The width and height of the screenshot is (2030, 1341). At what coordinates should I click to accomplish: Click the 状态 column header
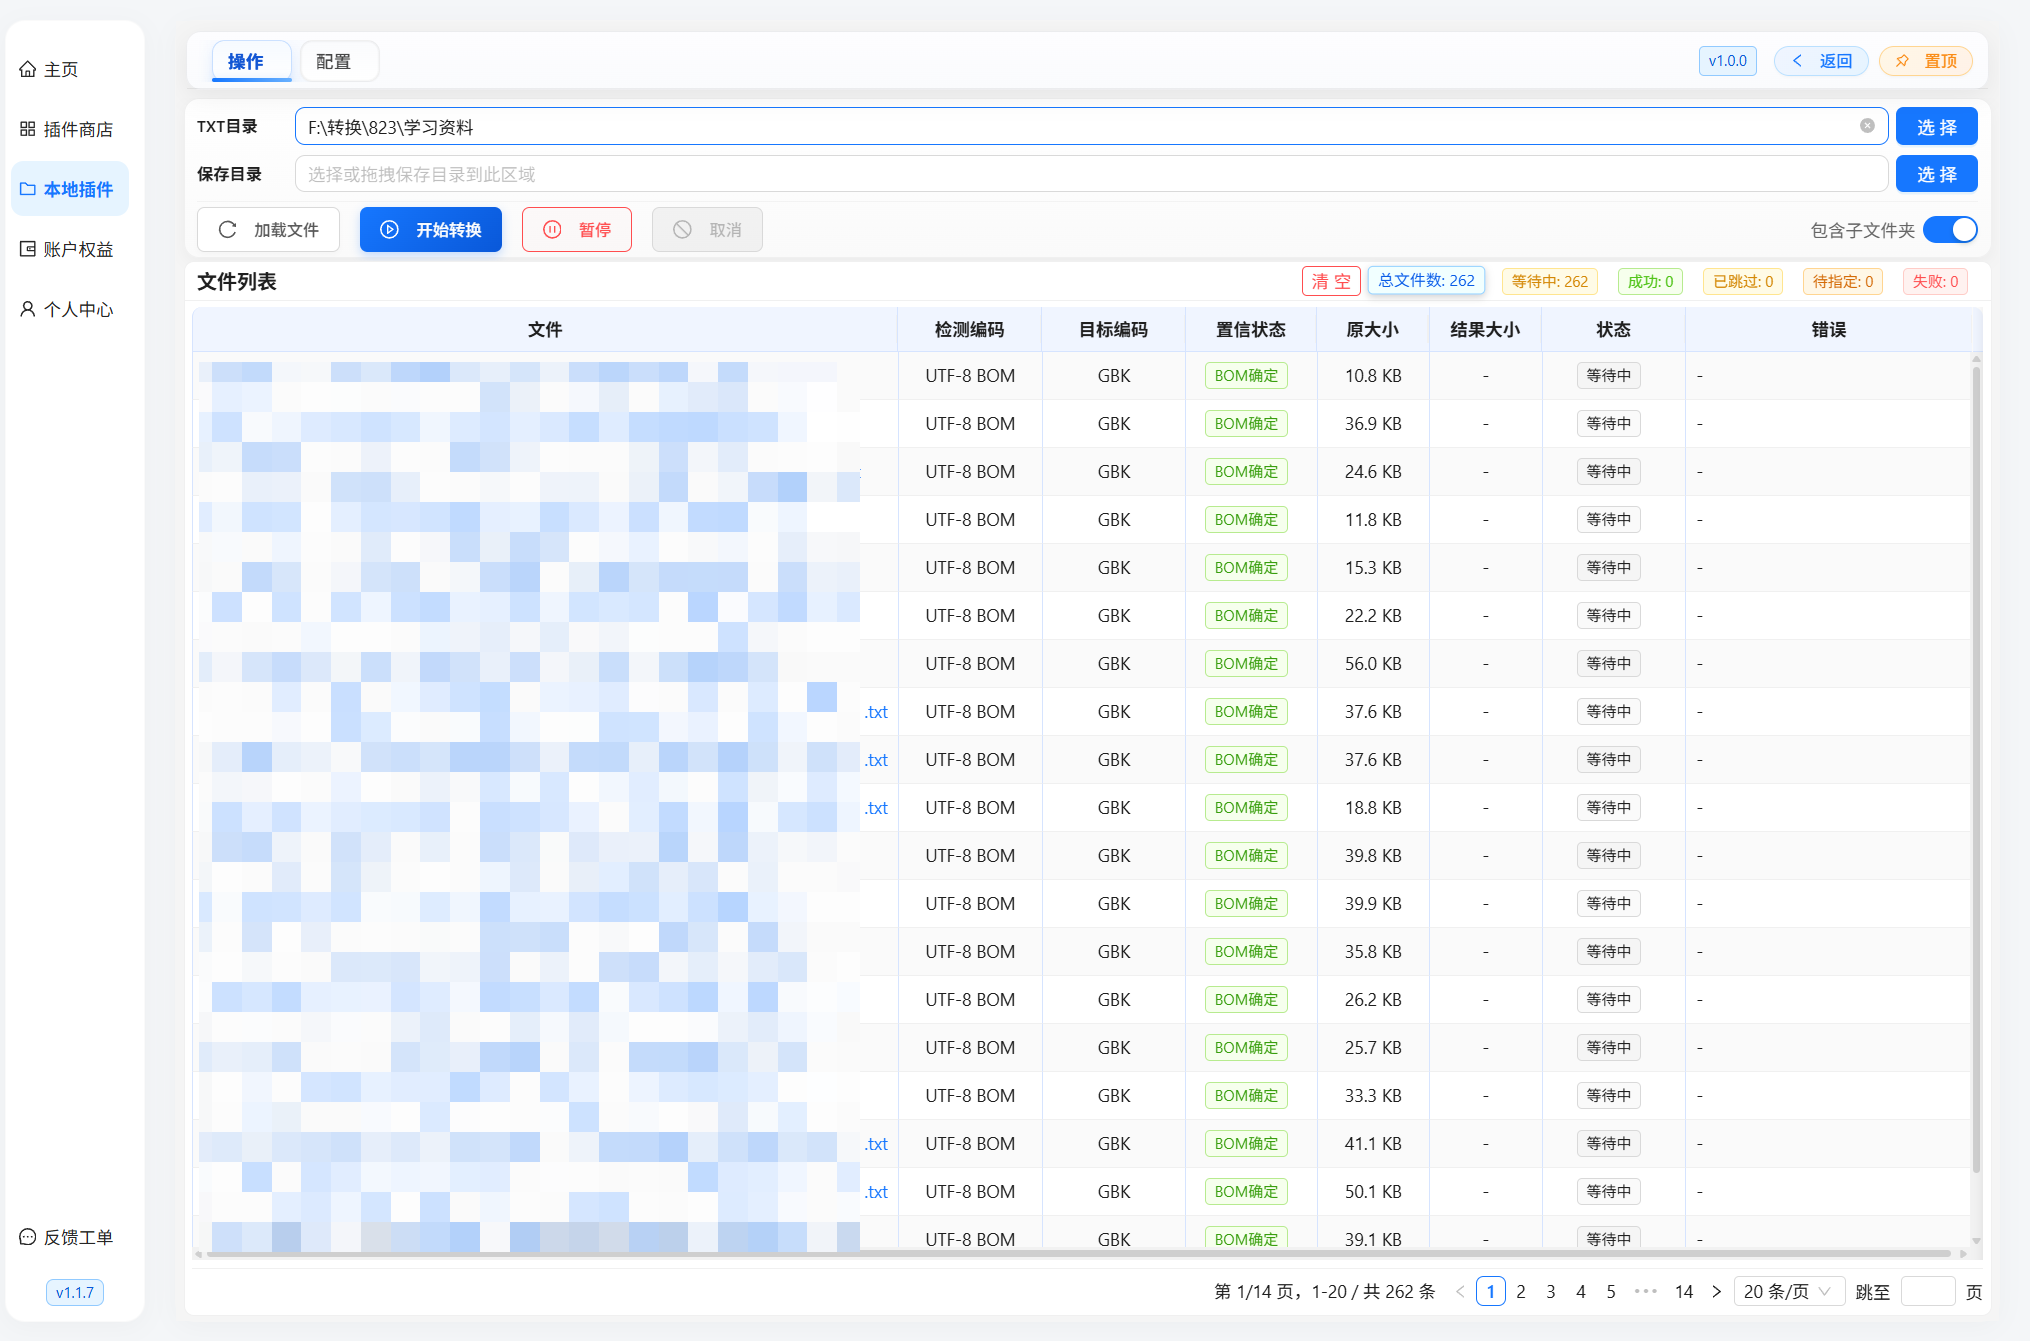pos(1613,330)
